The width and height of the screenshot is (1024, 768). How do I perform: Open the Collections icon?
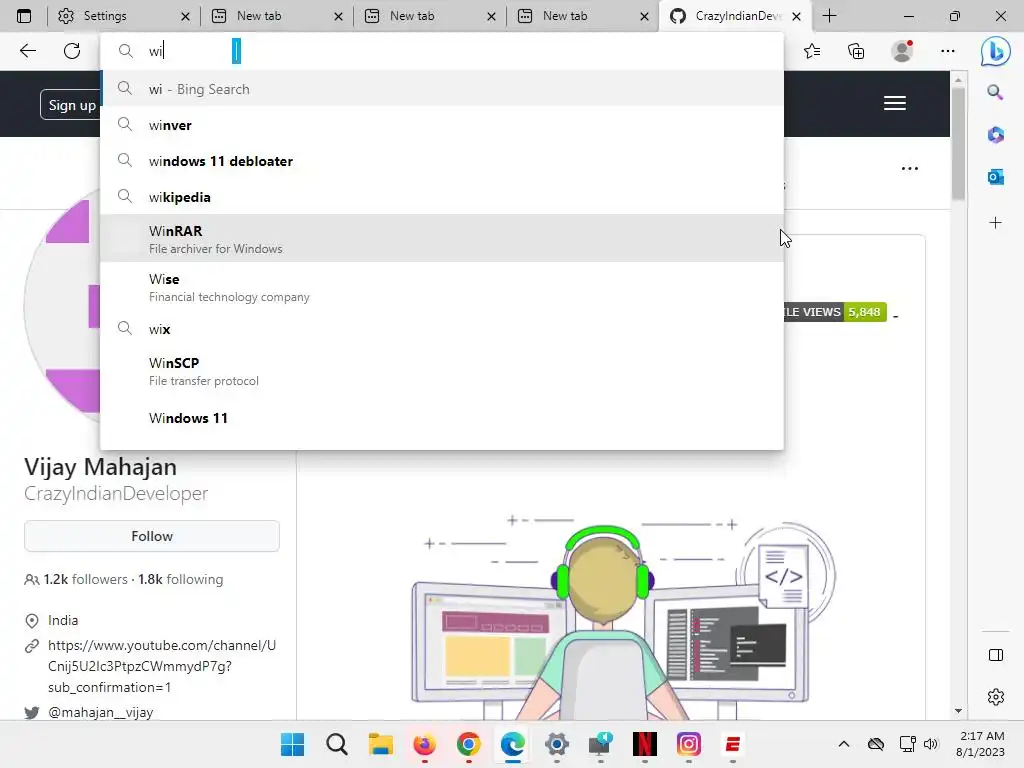(x=856, y=51)
